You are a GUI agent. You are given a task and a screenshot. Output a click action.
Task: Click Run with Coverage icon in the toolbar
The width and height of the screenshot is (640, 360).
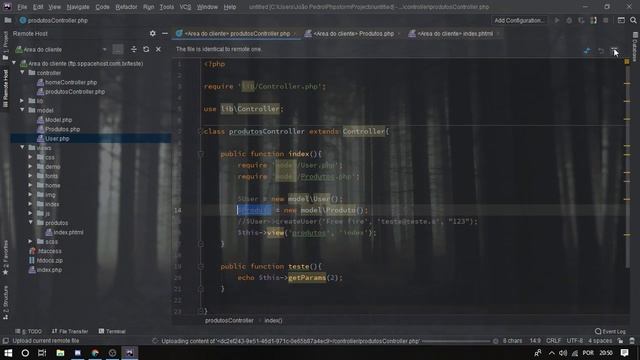[x=581, y=20]
